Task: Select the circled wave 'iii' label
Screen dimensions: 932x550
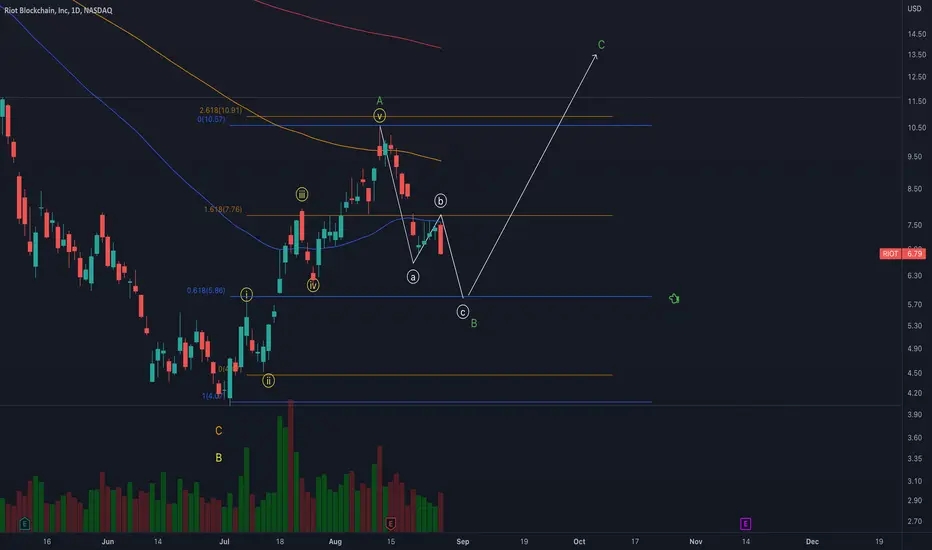Action: pos(302,194)
